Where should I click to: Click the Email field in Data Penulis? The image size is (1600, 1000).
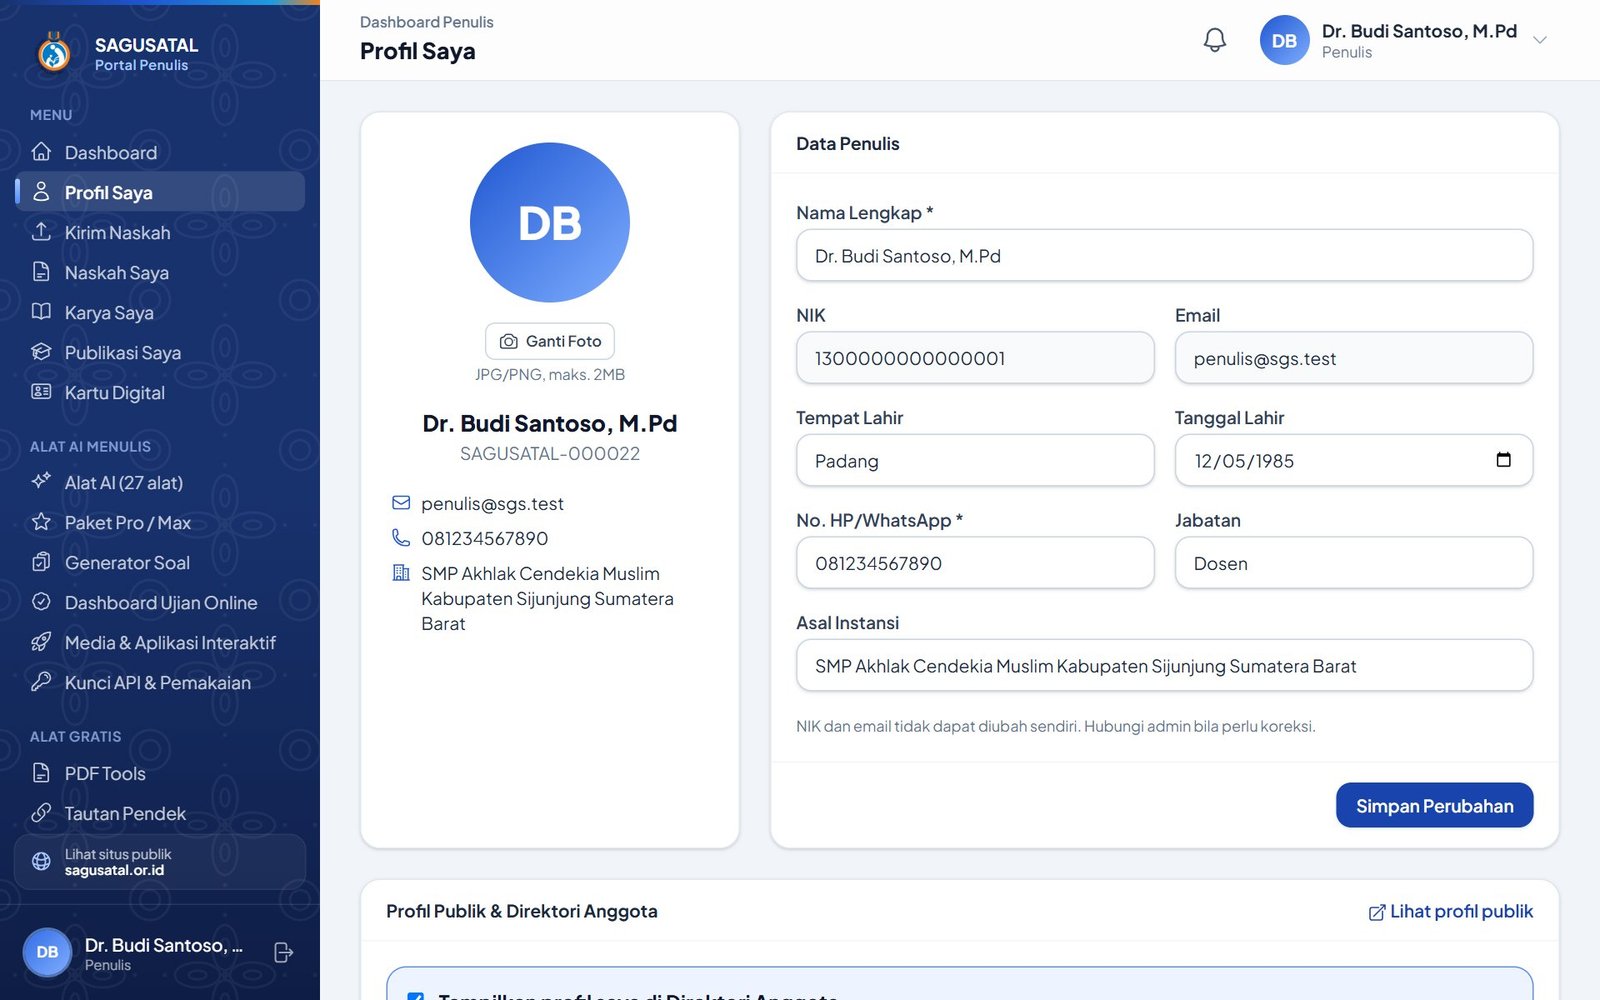[x=1354, y=358]
